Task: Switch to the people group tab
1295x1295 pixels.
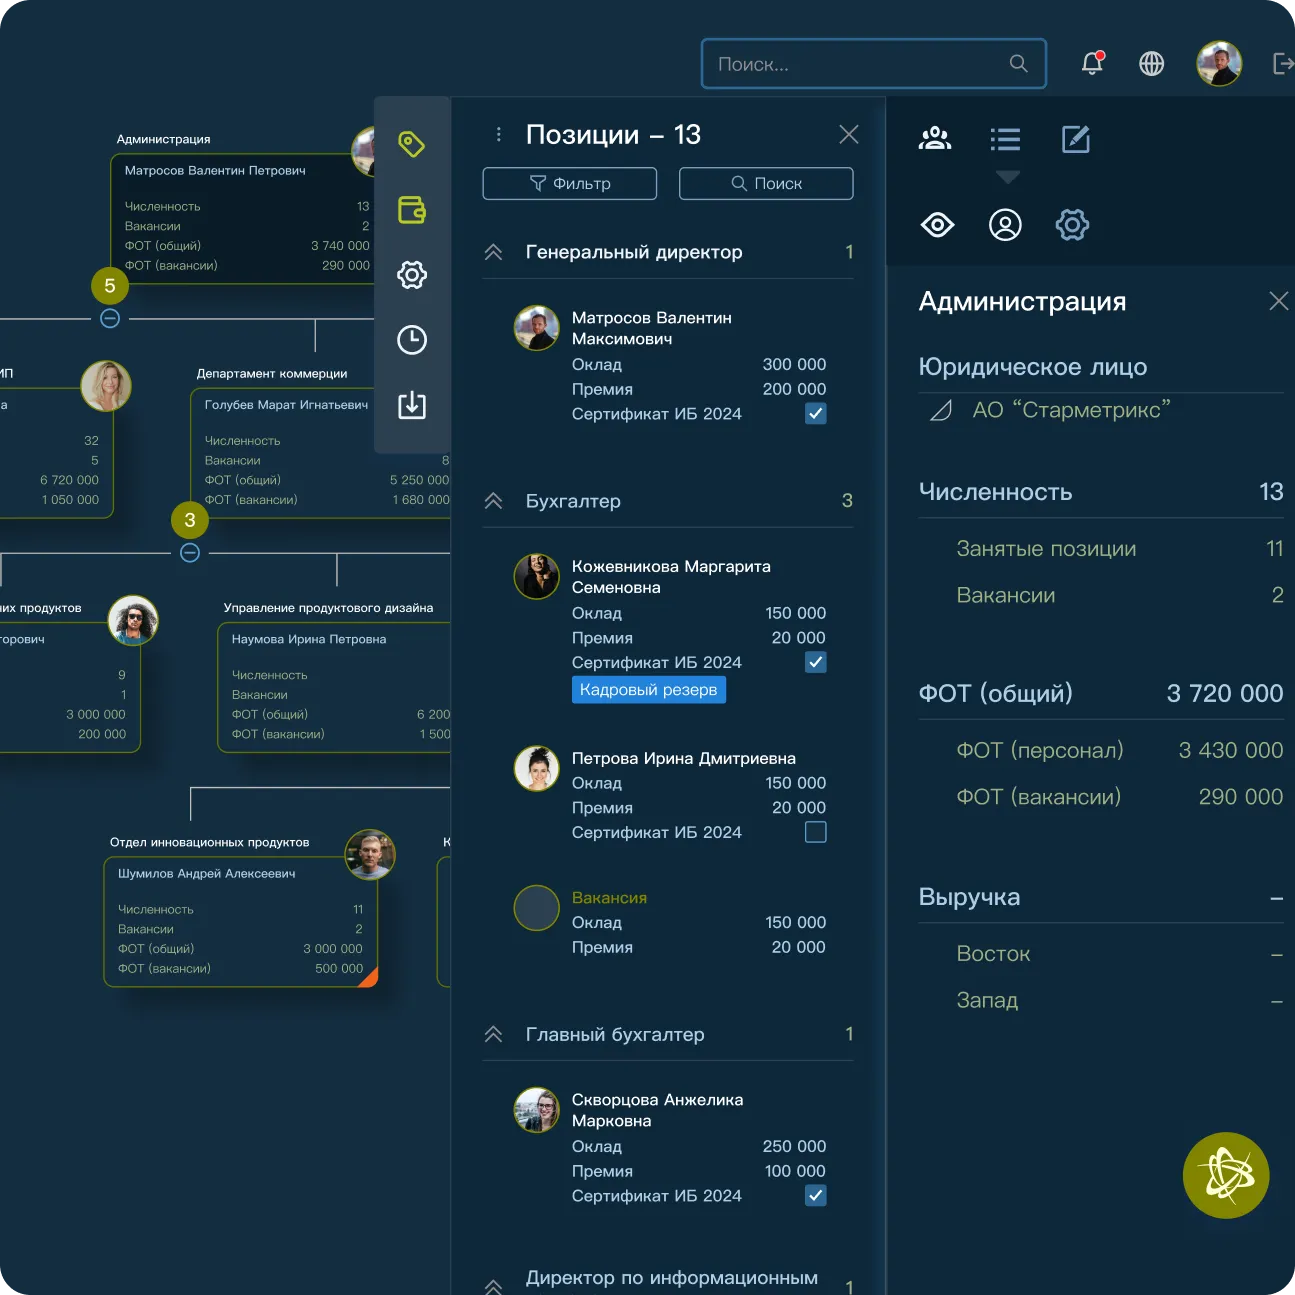Action: (x=935, y=139)
